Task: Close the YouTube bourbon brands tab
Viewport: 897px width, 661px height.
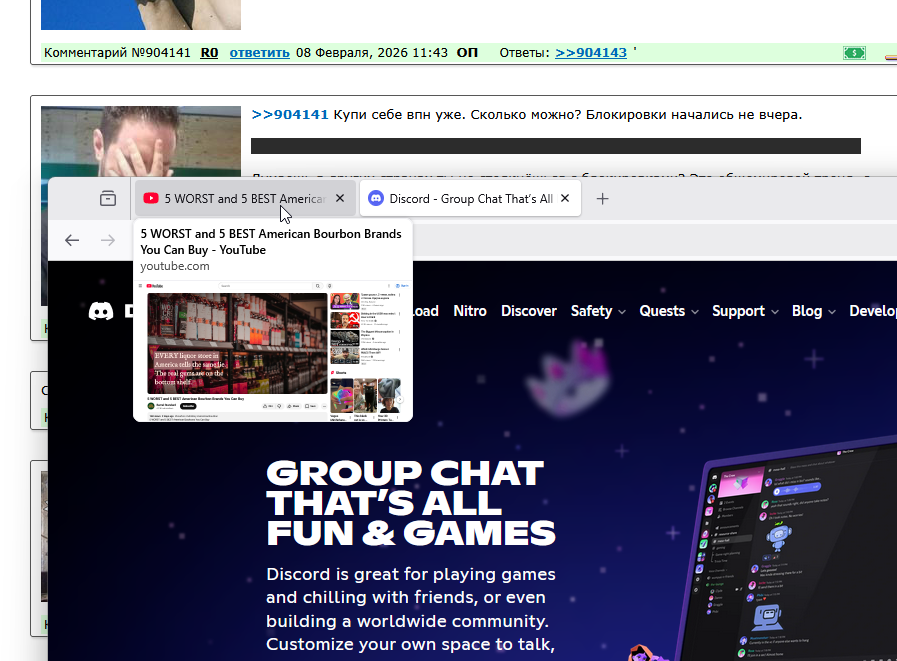Action: click(x=340, y=199)
